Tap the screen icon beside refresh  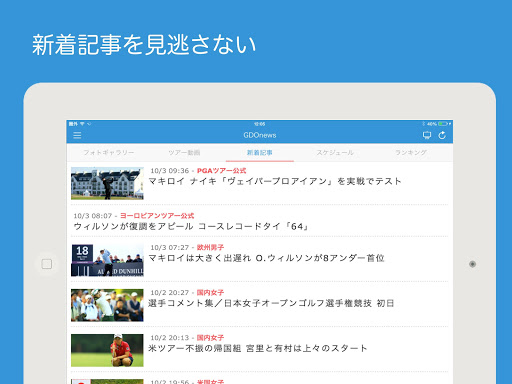tap(427, 135)
